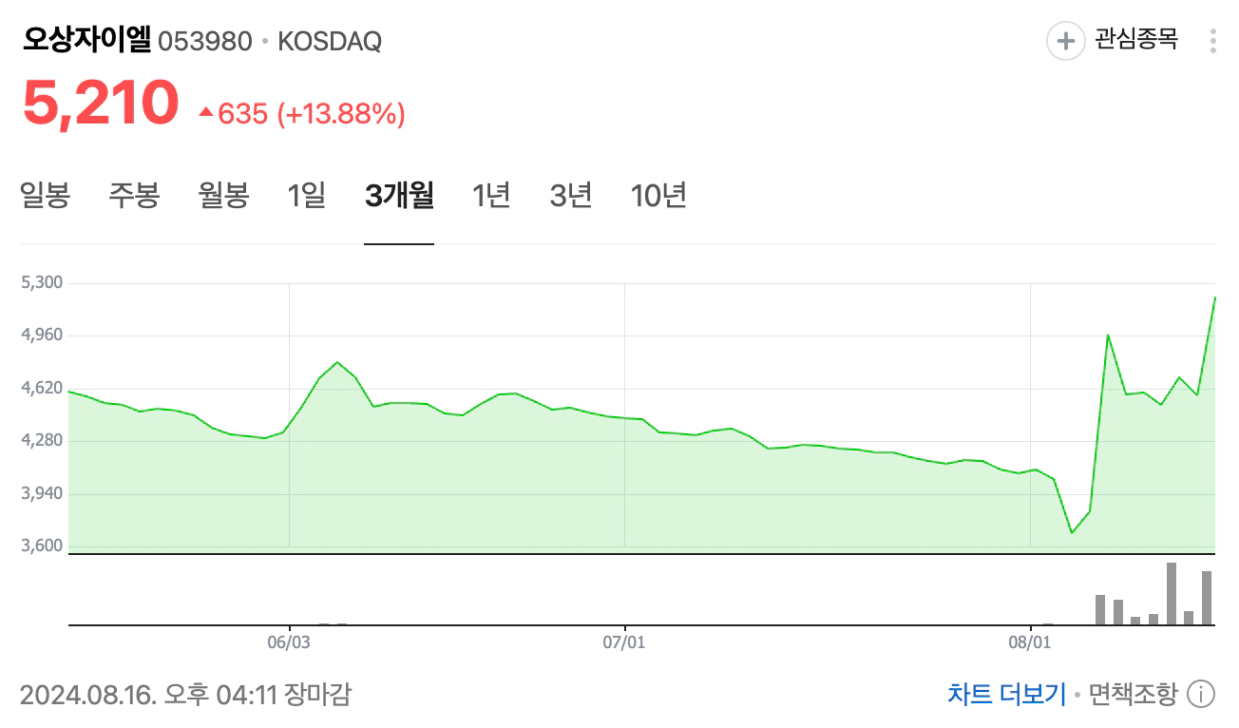
Task: Click the red up-triangle price change icon
Action: point(206,114)
